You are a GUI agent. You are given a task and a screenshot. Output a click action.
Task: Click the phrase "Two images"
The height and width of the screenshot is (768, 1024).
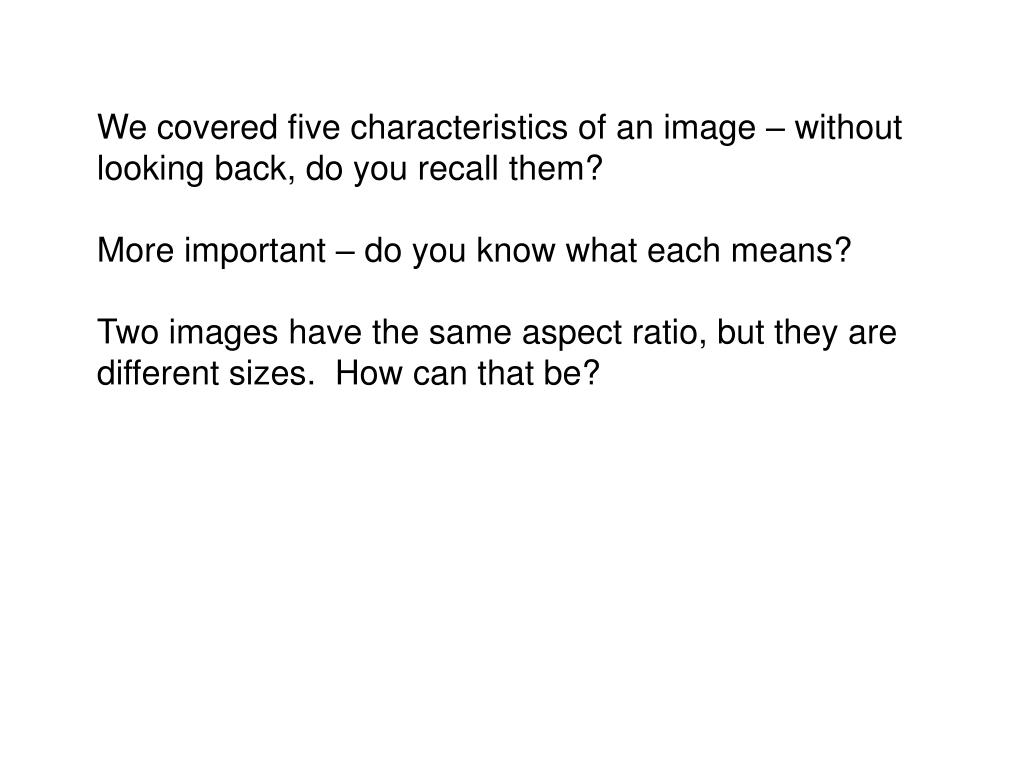(x=187, y=333)
